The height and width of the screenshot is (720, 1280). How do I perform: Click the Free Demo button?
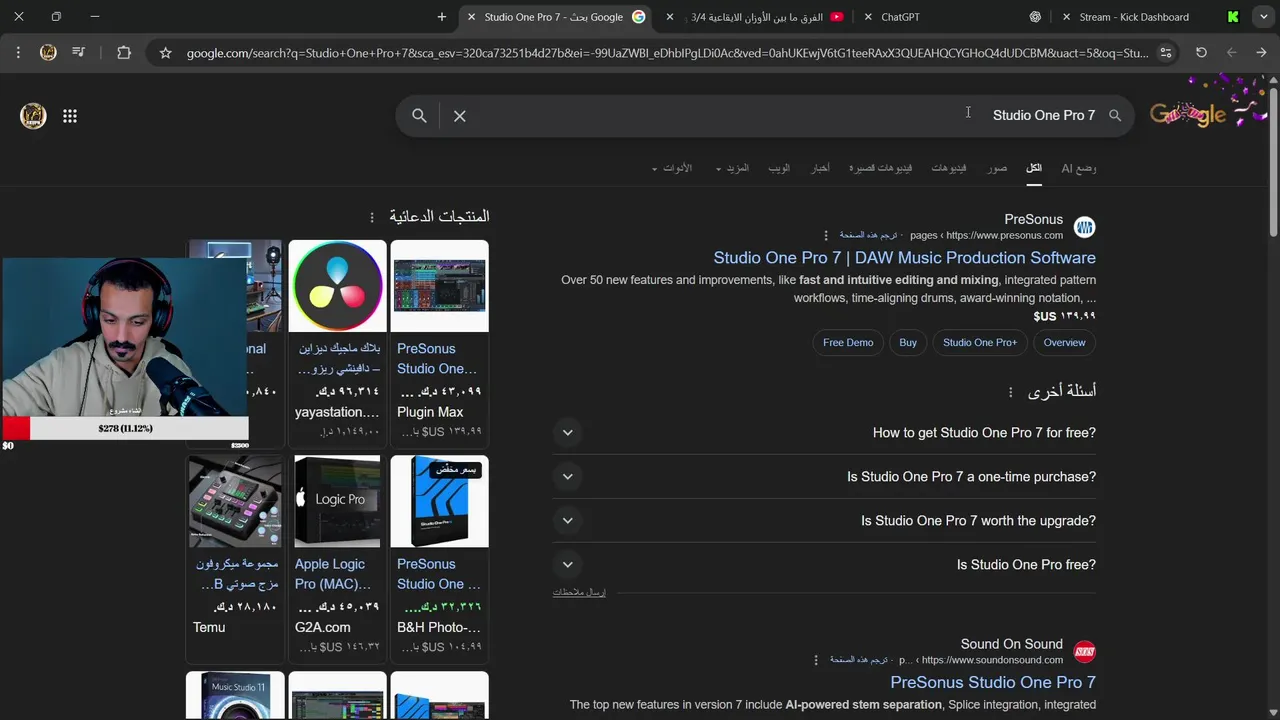848,343
